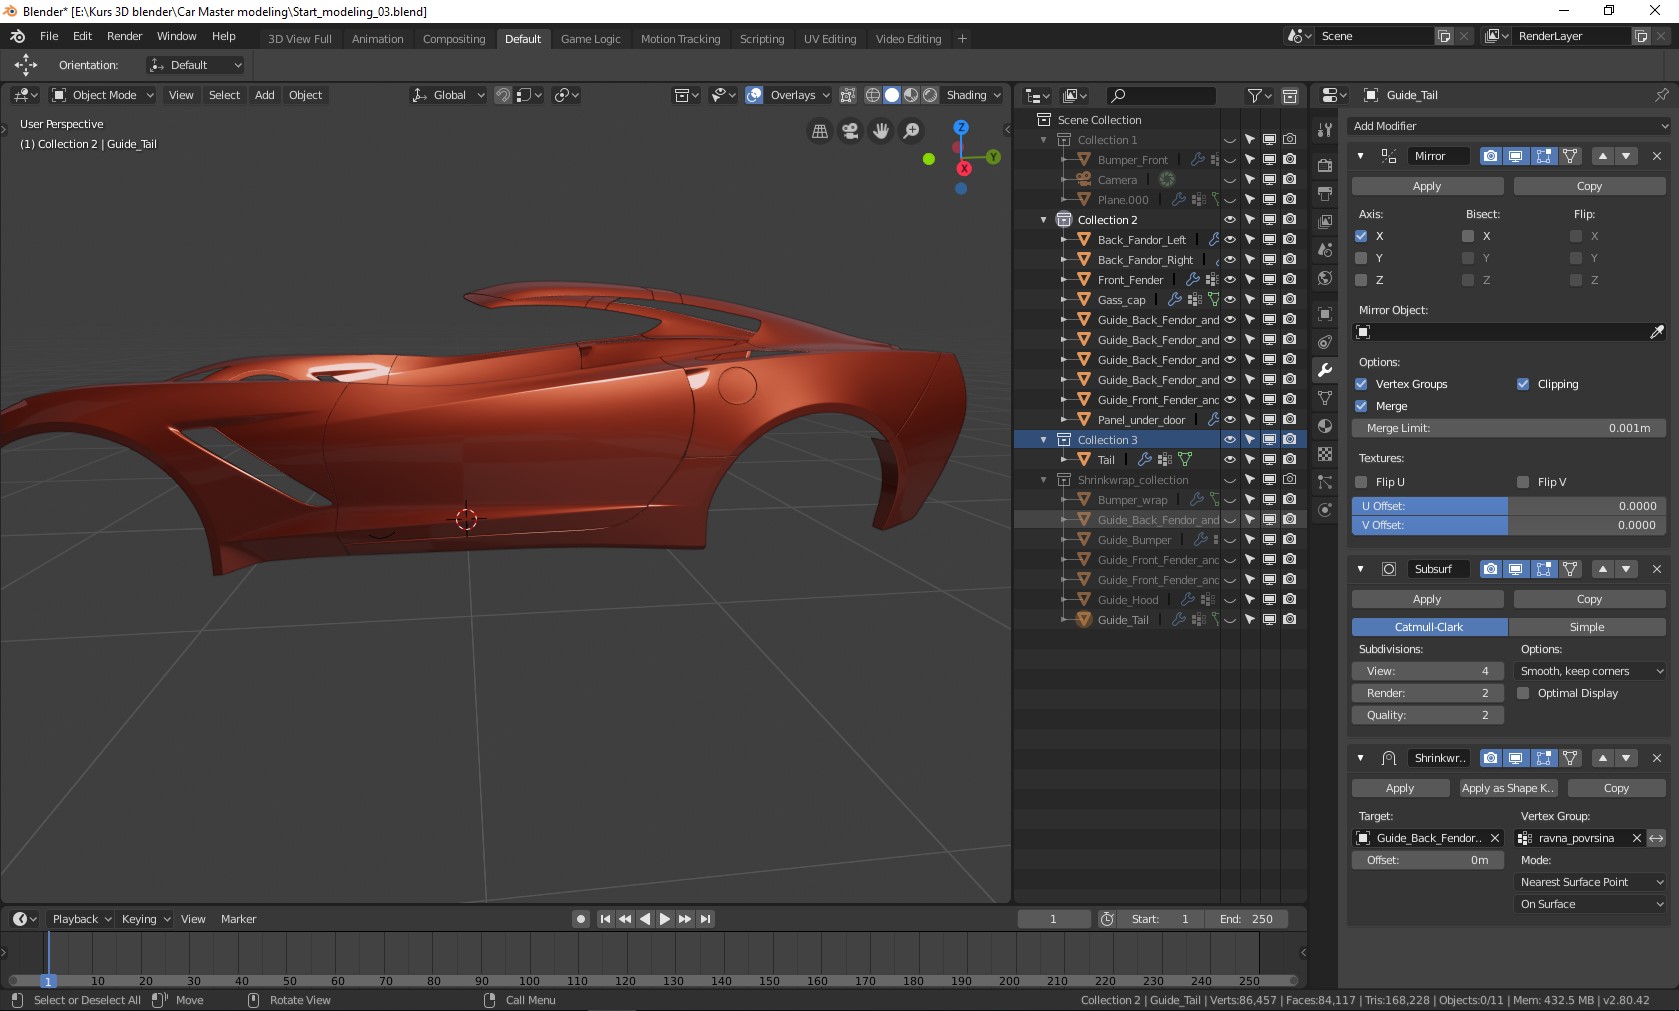Image resolution: width=1679 pixels, height=1011 pixels.
Task: Switch to the Scripting workspace tab
Action: pos(762,39)
